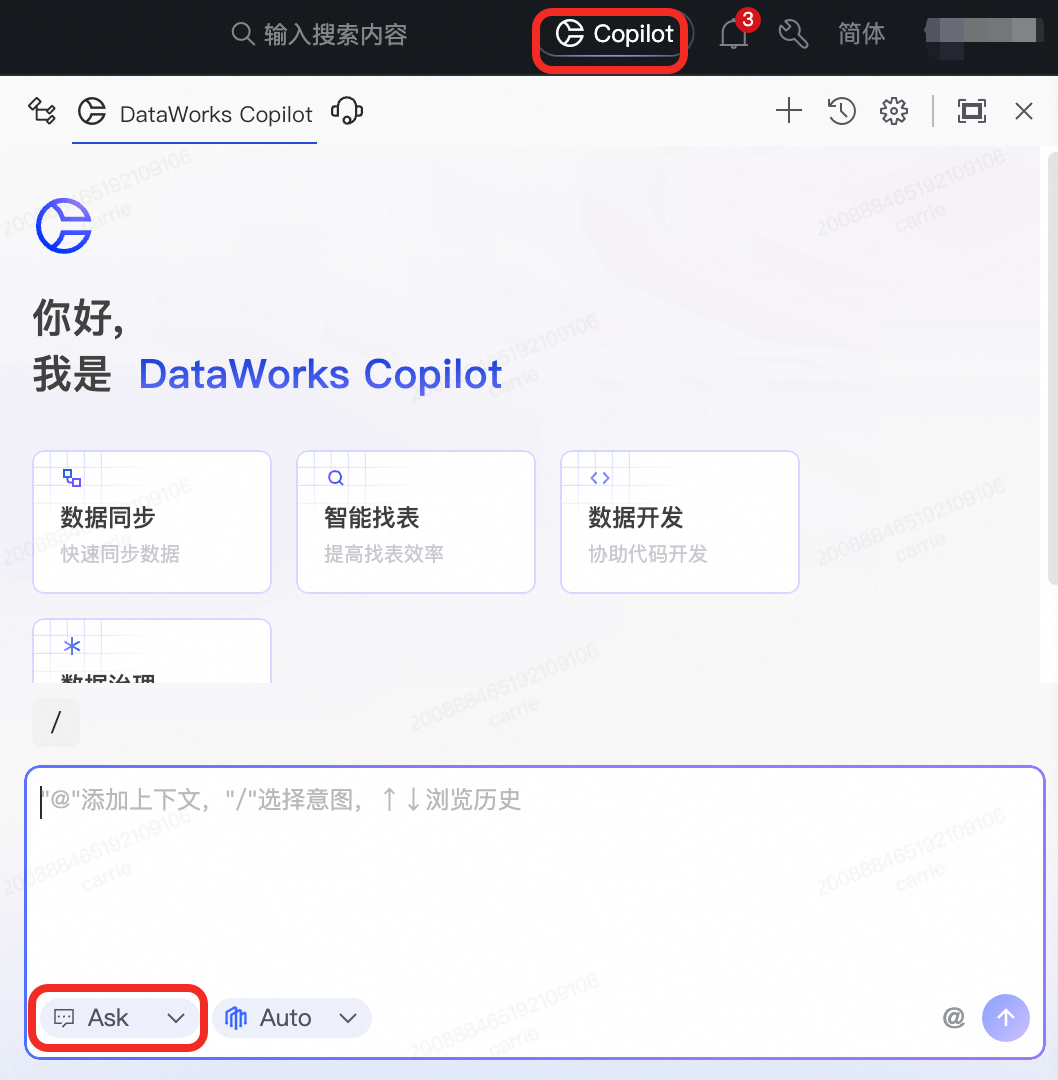Open the Ask mode dropdown
1058x1080 pixels.
(x=118, y=1017)
